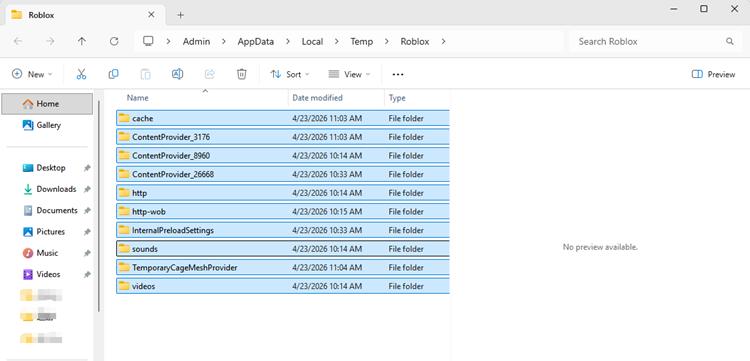The height and width of the screenshot is (361, 750).
Task: Click the search magnifier icon
Action: click(729, 42)
